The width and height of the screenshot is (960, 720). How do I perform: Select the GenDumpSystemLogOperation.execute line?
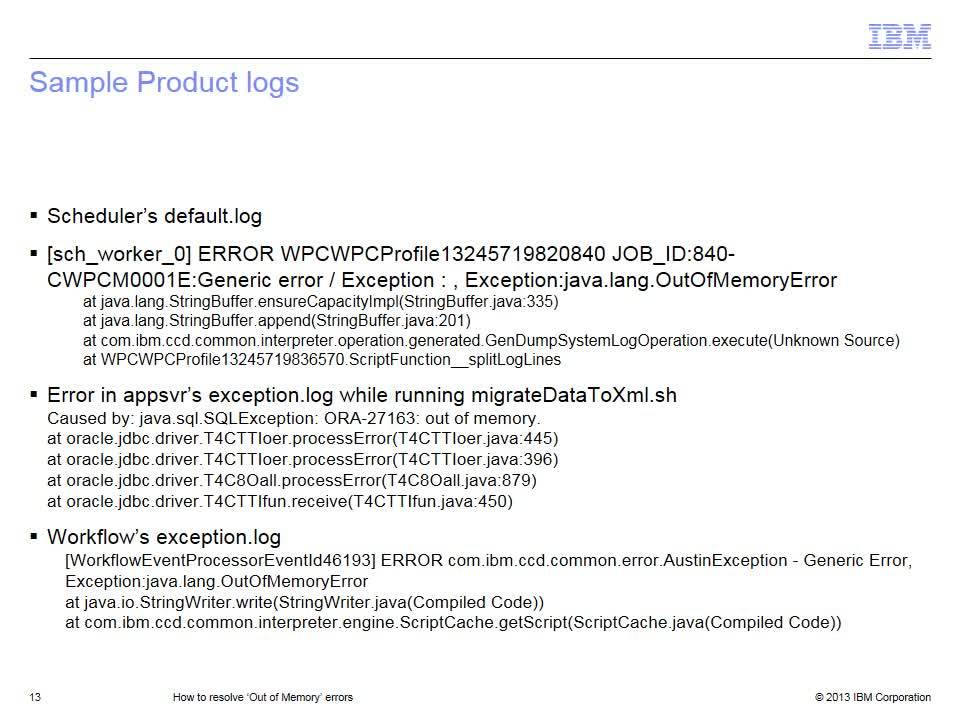[491, 340]
